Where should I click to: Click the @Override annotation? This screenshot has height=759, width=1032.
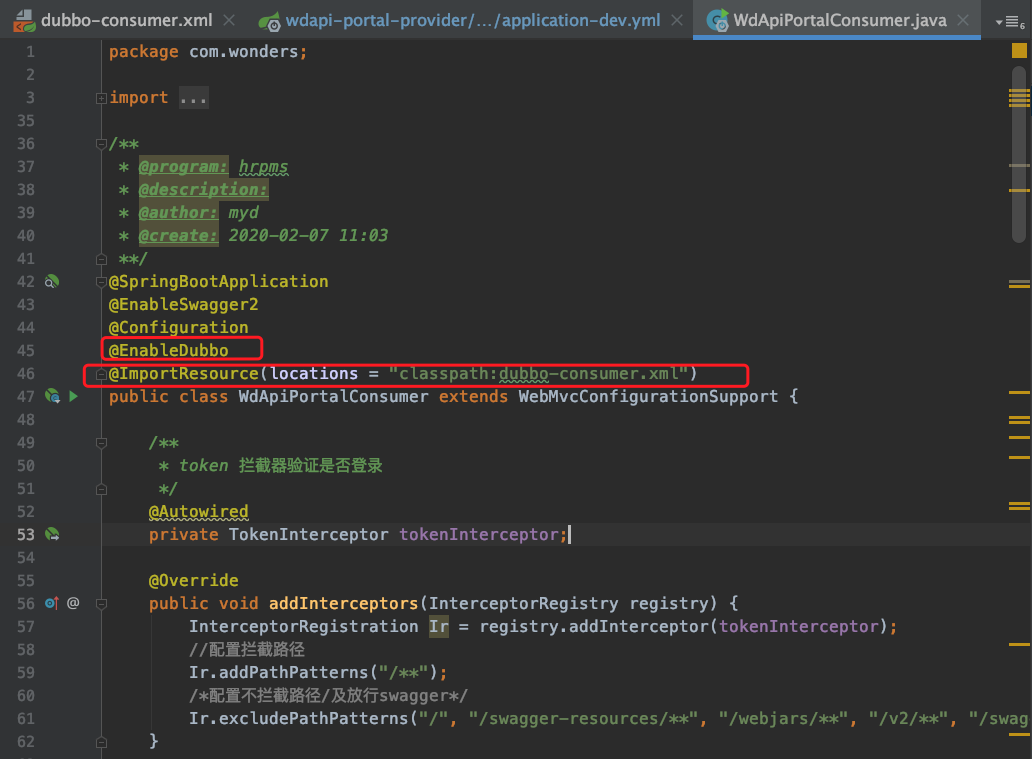(194, 581)
